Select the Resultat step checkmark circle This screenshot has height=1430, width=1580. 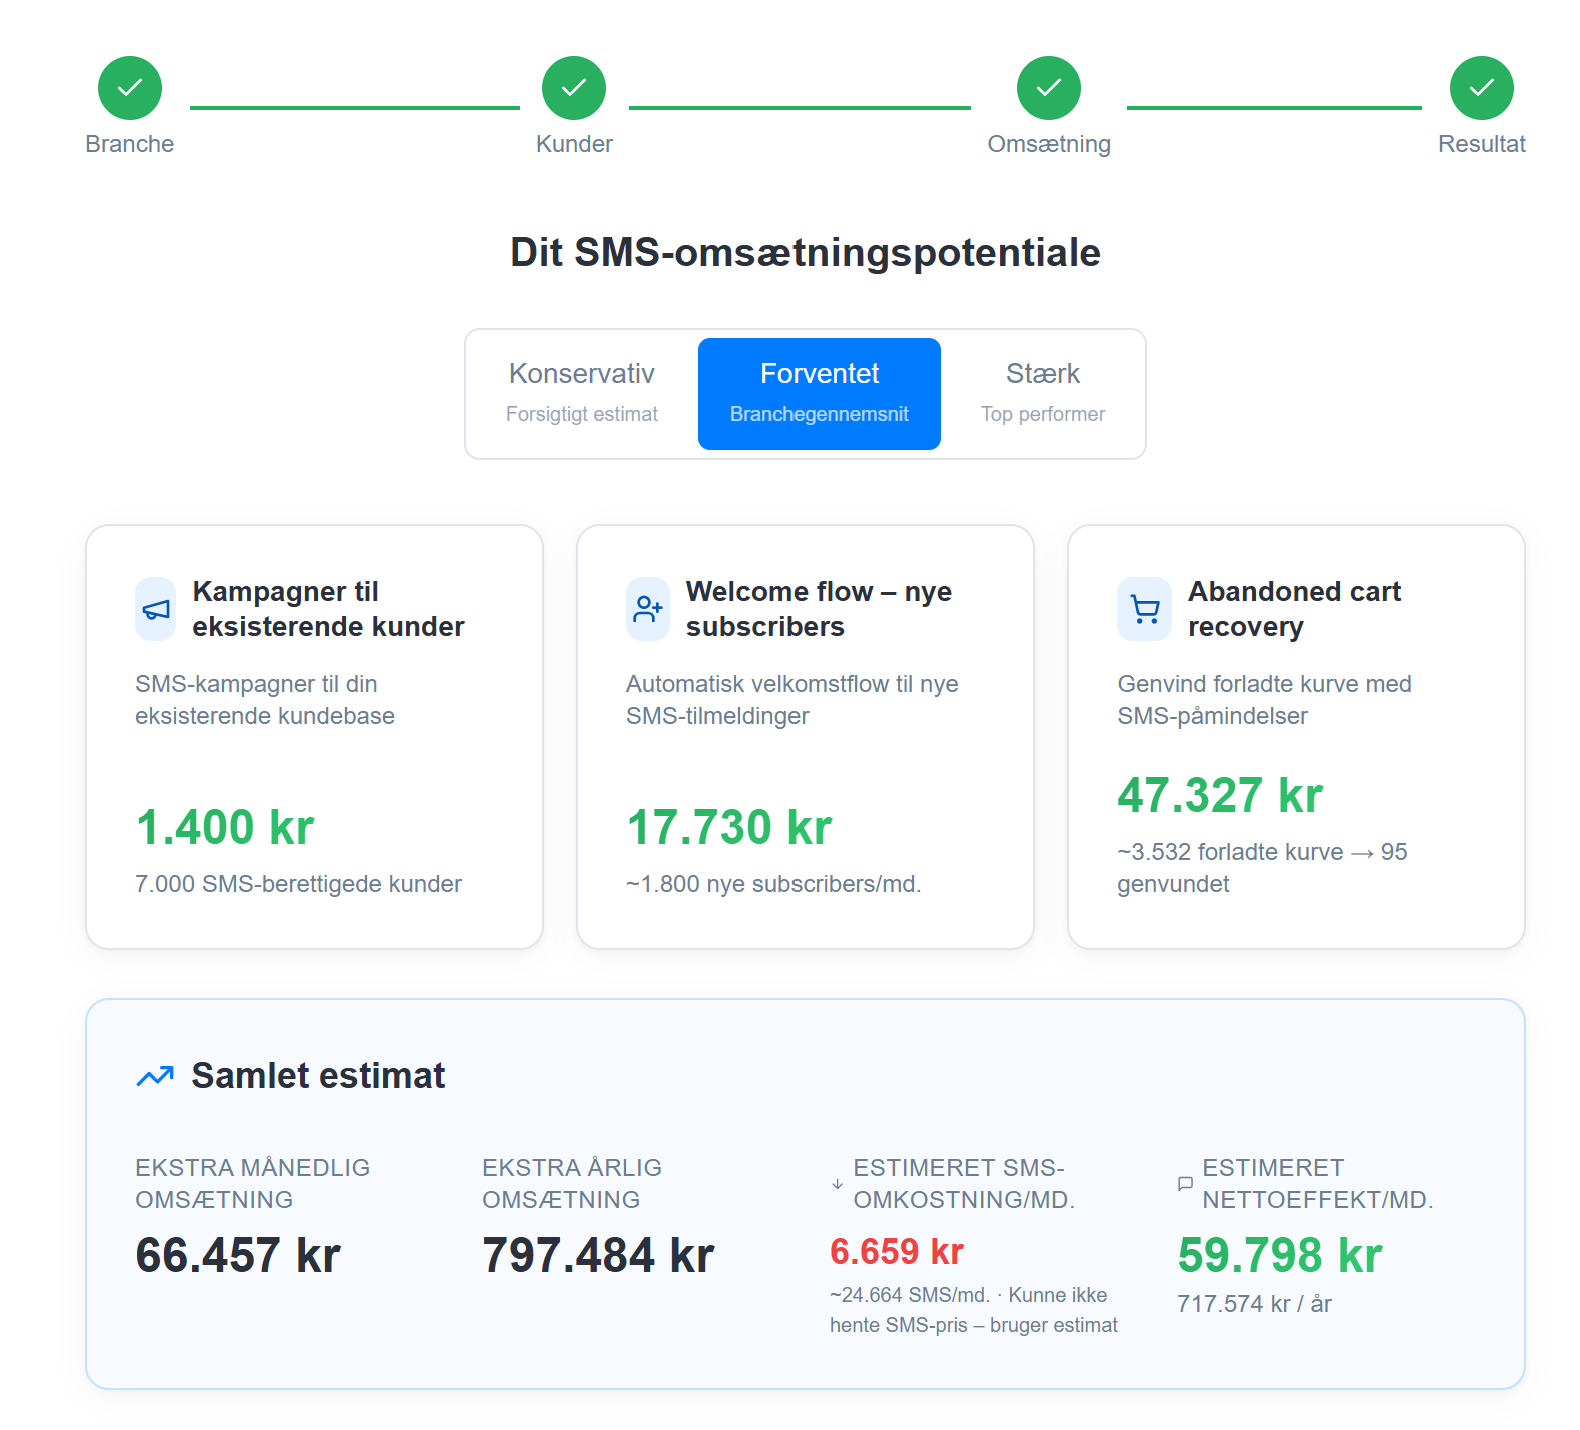coord(1482,88)
